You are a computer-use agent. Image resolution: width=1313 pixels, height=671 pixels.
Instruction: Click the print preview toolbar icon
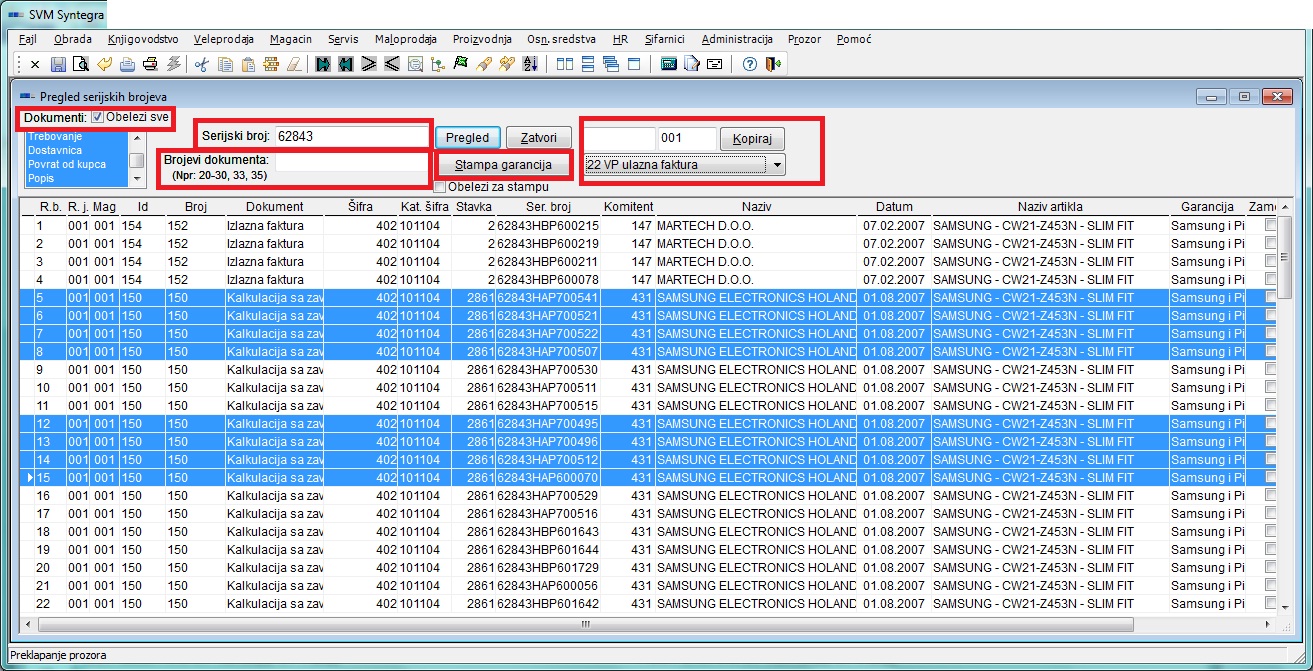click(x=80, y=65)
